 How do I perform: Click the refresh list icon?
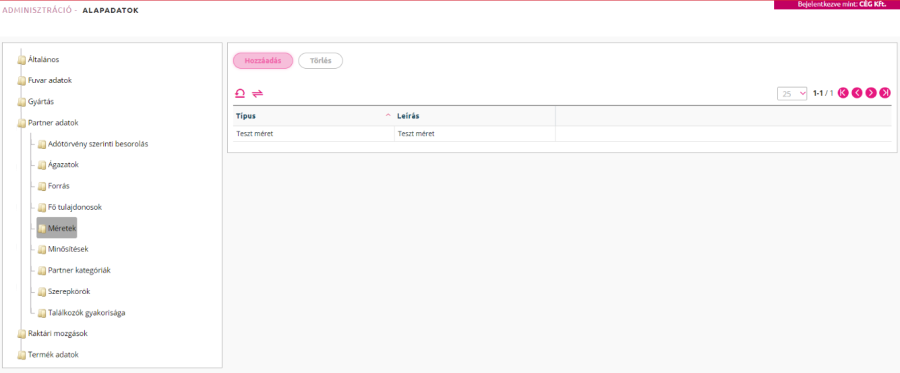tap(240, 93)
